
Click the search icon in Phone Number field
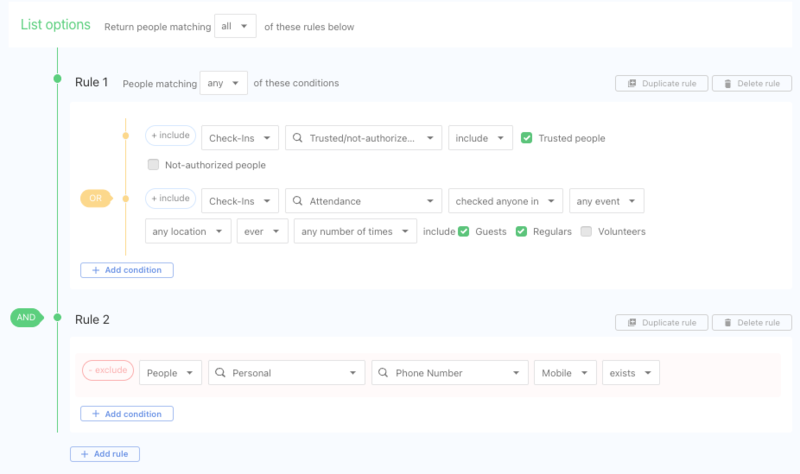pyautogui.click(x=384, y=373)
